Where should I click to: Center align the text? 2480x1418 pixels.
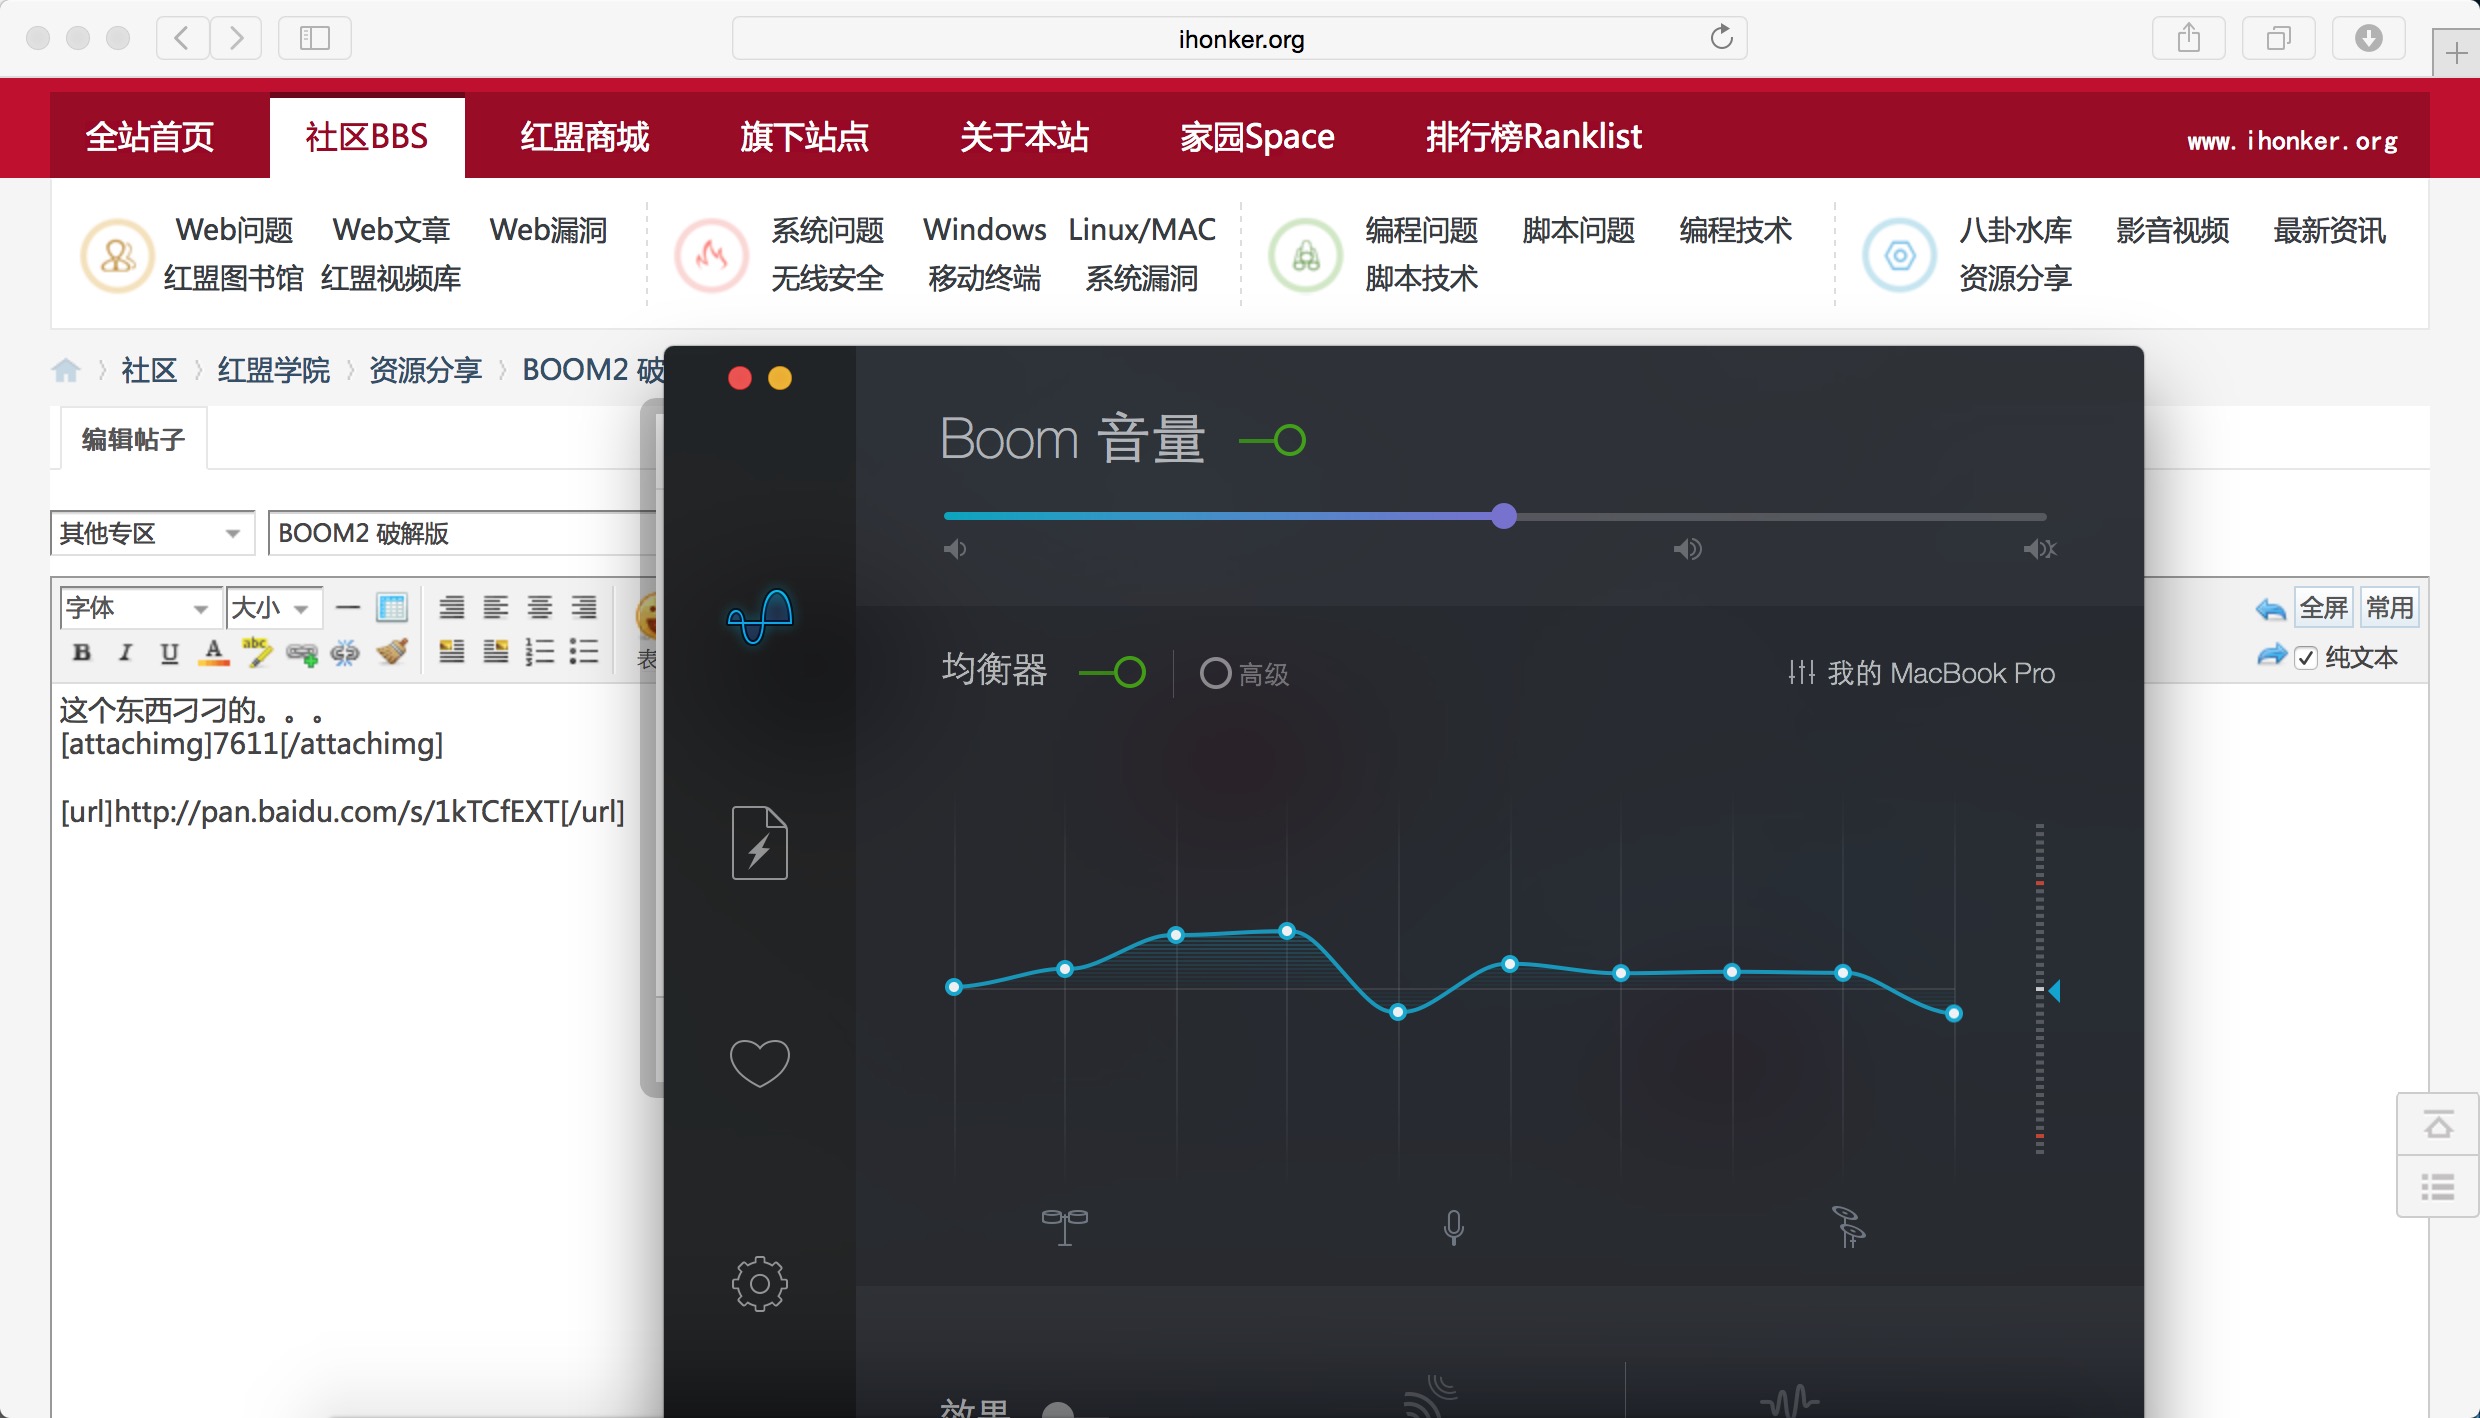pyautogui.click(x=540, y=607)
